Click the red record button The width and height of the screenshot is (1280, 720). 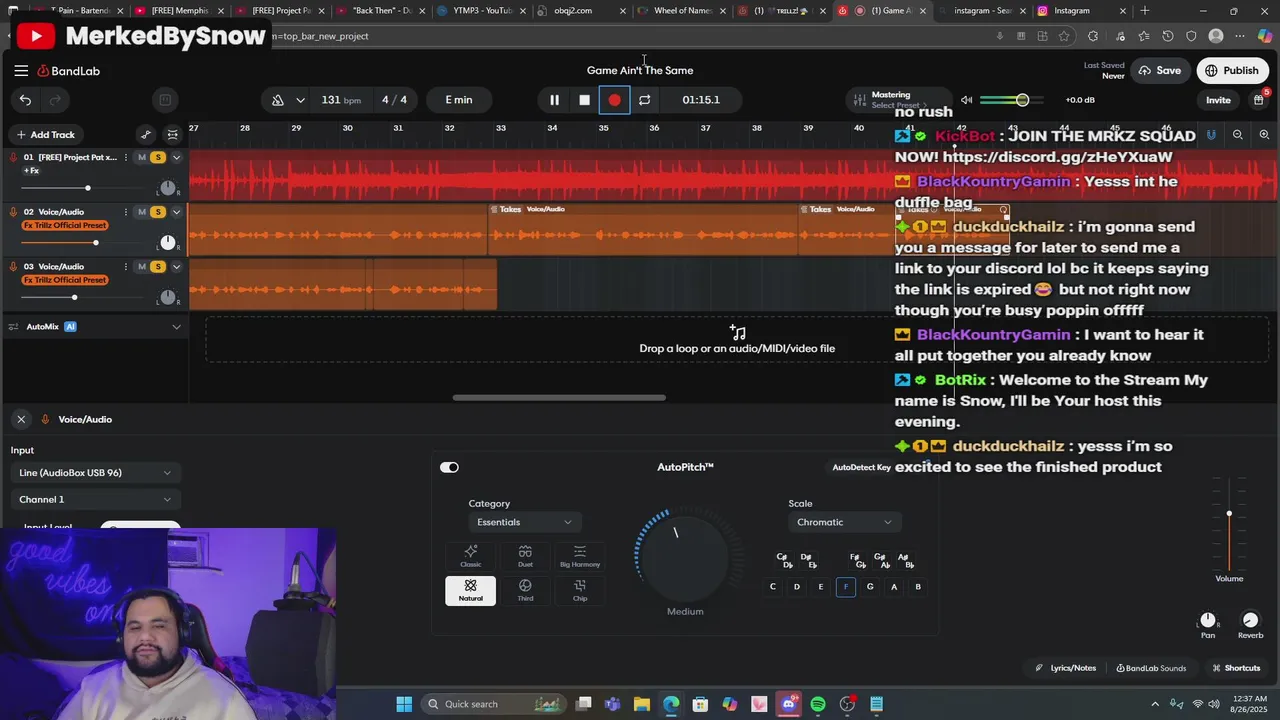point(614,100)
